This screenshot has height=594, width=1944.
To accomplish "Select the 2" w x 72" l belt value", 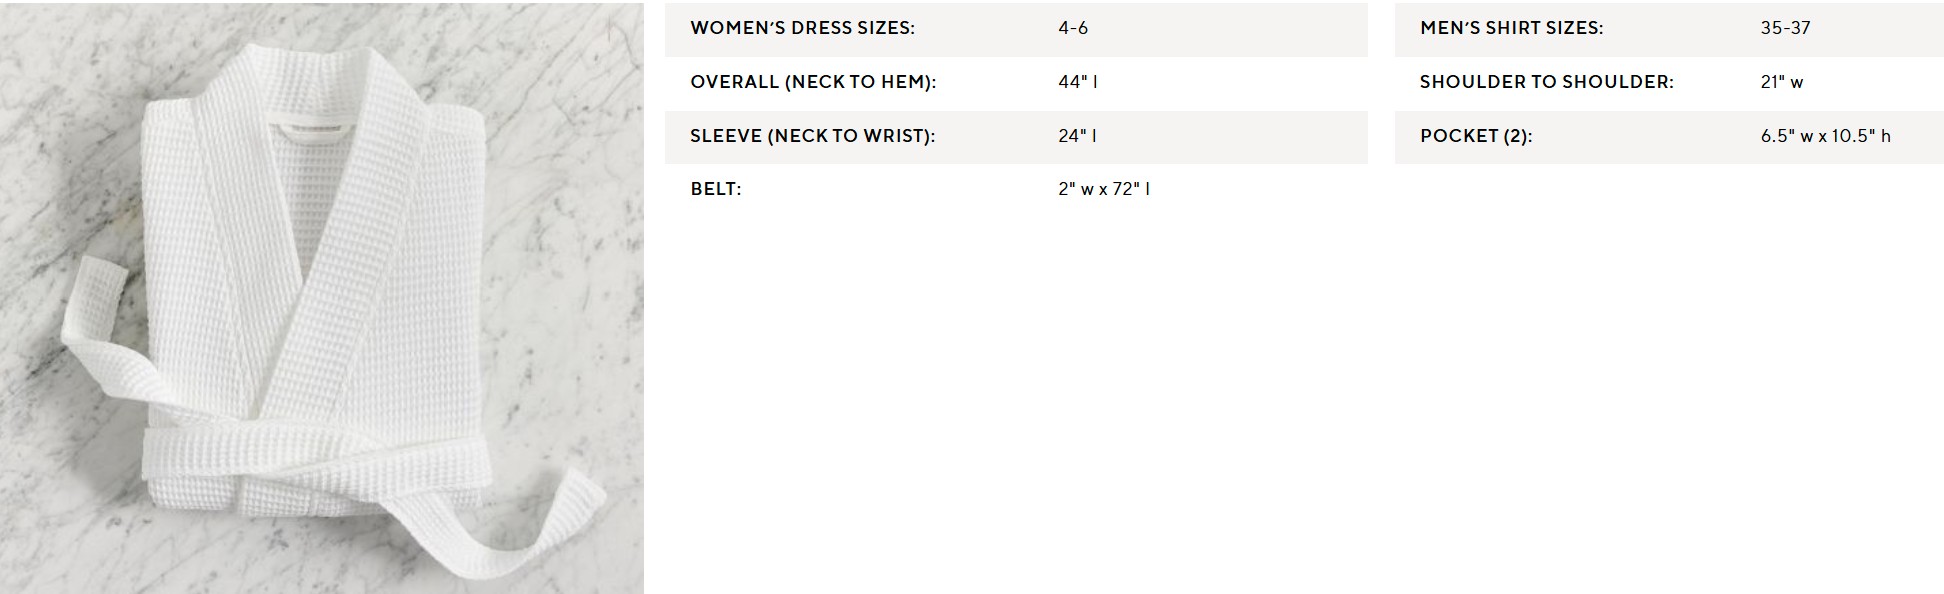I will pos(1104,189).
